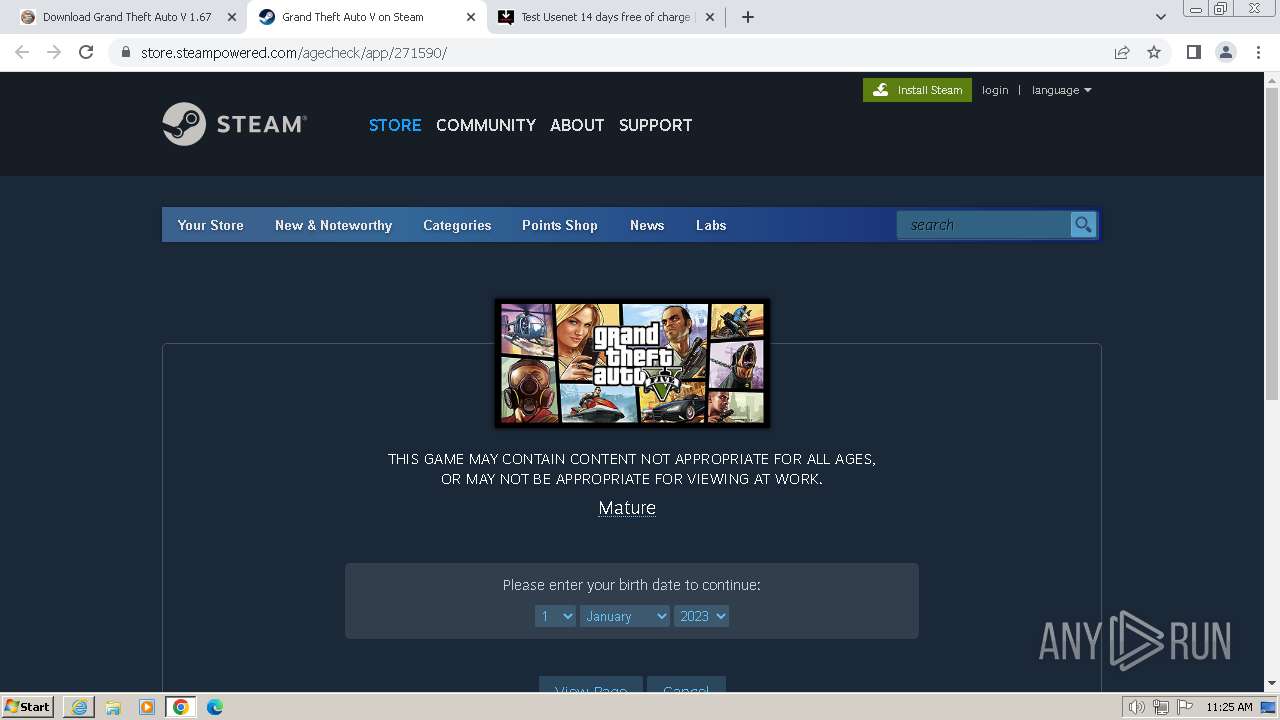Viewport: 1280px width, 720px height.
Task: Click the Action Center flag icon
Action: click(1185, 707)
